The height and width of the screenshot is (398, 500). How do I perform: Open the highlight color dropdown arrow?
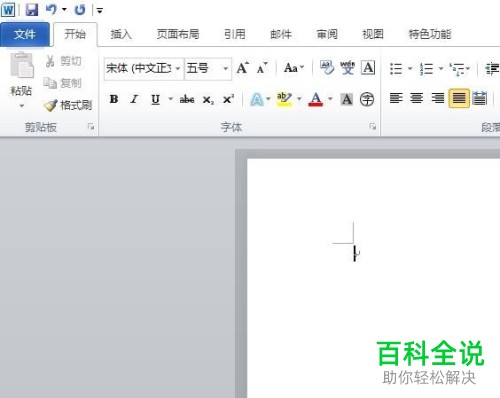point(299,99)
